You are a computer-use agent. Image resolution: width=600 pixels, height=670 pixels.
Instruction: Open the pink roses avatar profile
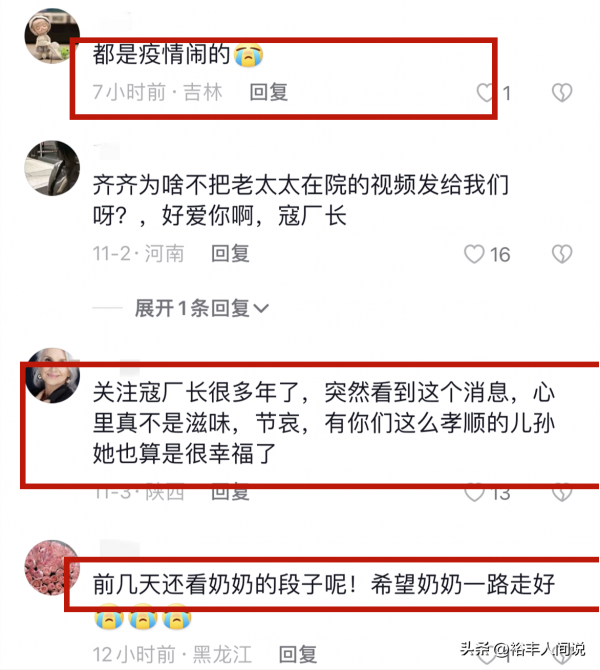[x=52, y=567]
